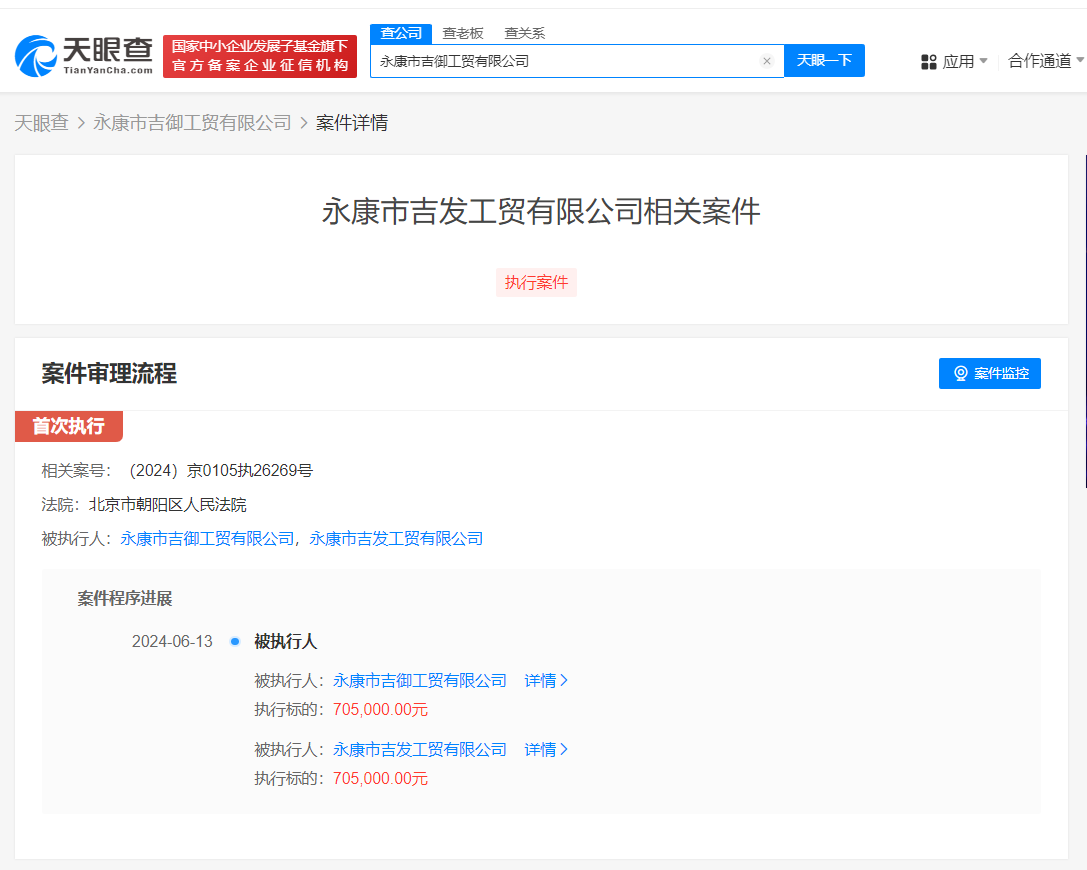Click the monitor icon inside 案件监控 button
The width and height of the screenshot is (1087, 870).
click(961, 373)
